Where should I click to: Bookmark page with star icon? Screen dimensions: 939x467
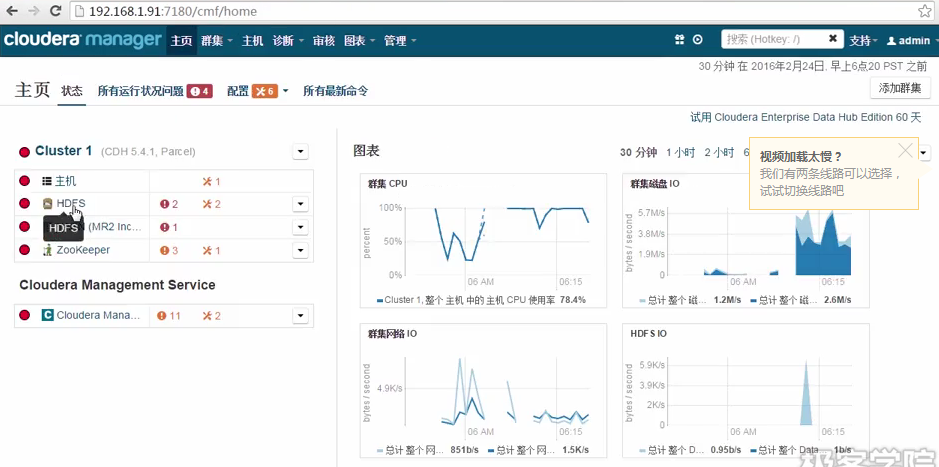coord(925,11)
